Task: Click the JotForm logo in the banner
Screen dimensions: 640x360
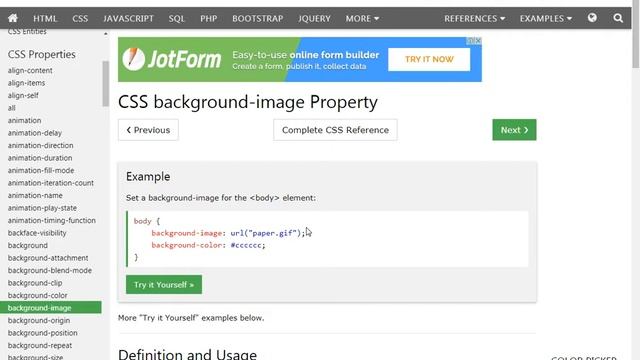Action: pyautogui.click(x=172, y=59)
